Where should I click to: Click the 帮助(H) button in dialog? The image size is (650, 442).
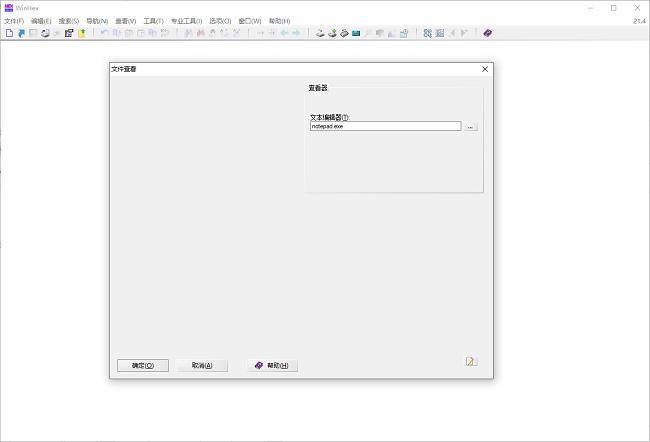pyautogui.click(x=272, y=366)
